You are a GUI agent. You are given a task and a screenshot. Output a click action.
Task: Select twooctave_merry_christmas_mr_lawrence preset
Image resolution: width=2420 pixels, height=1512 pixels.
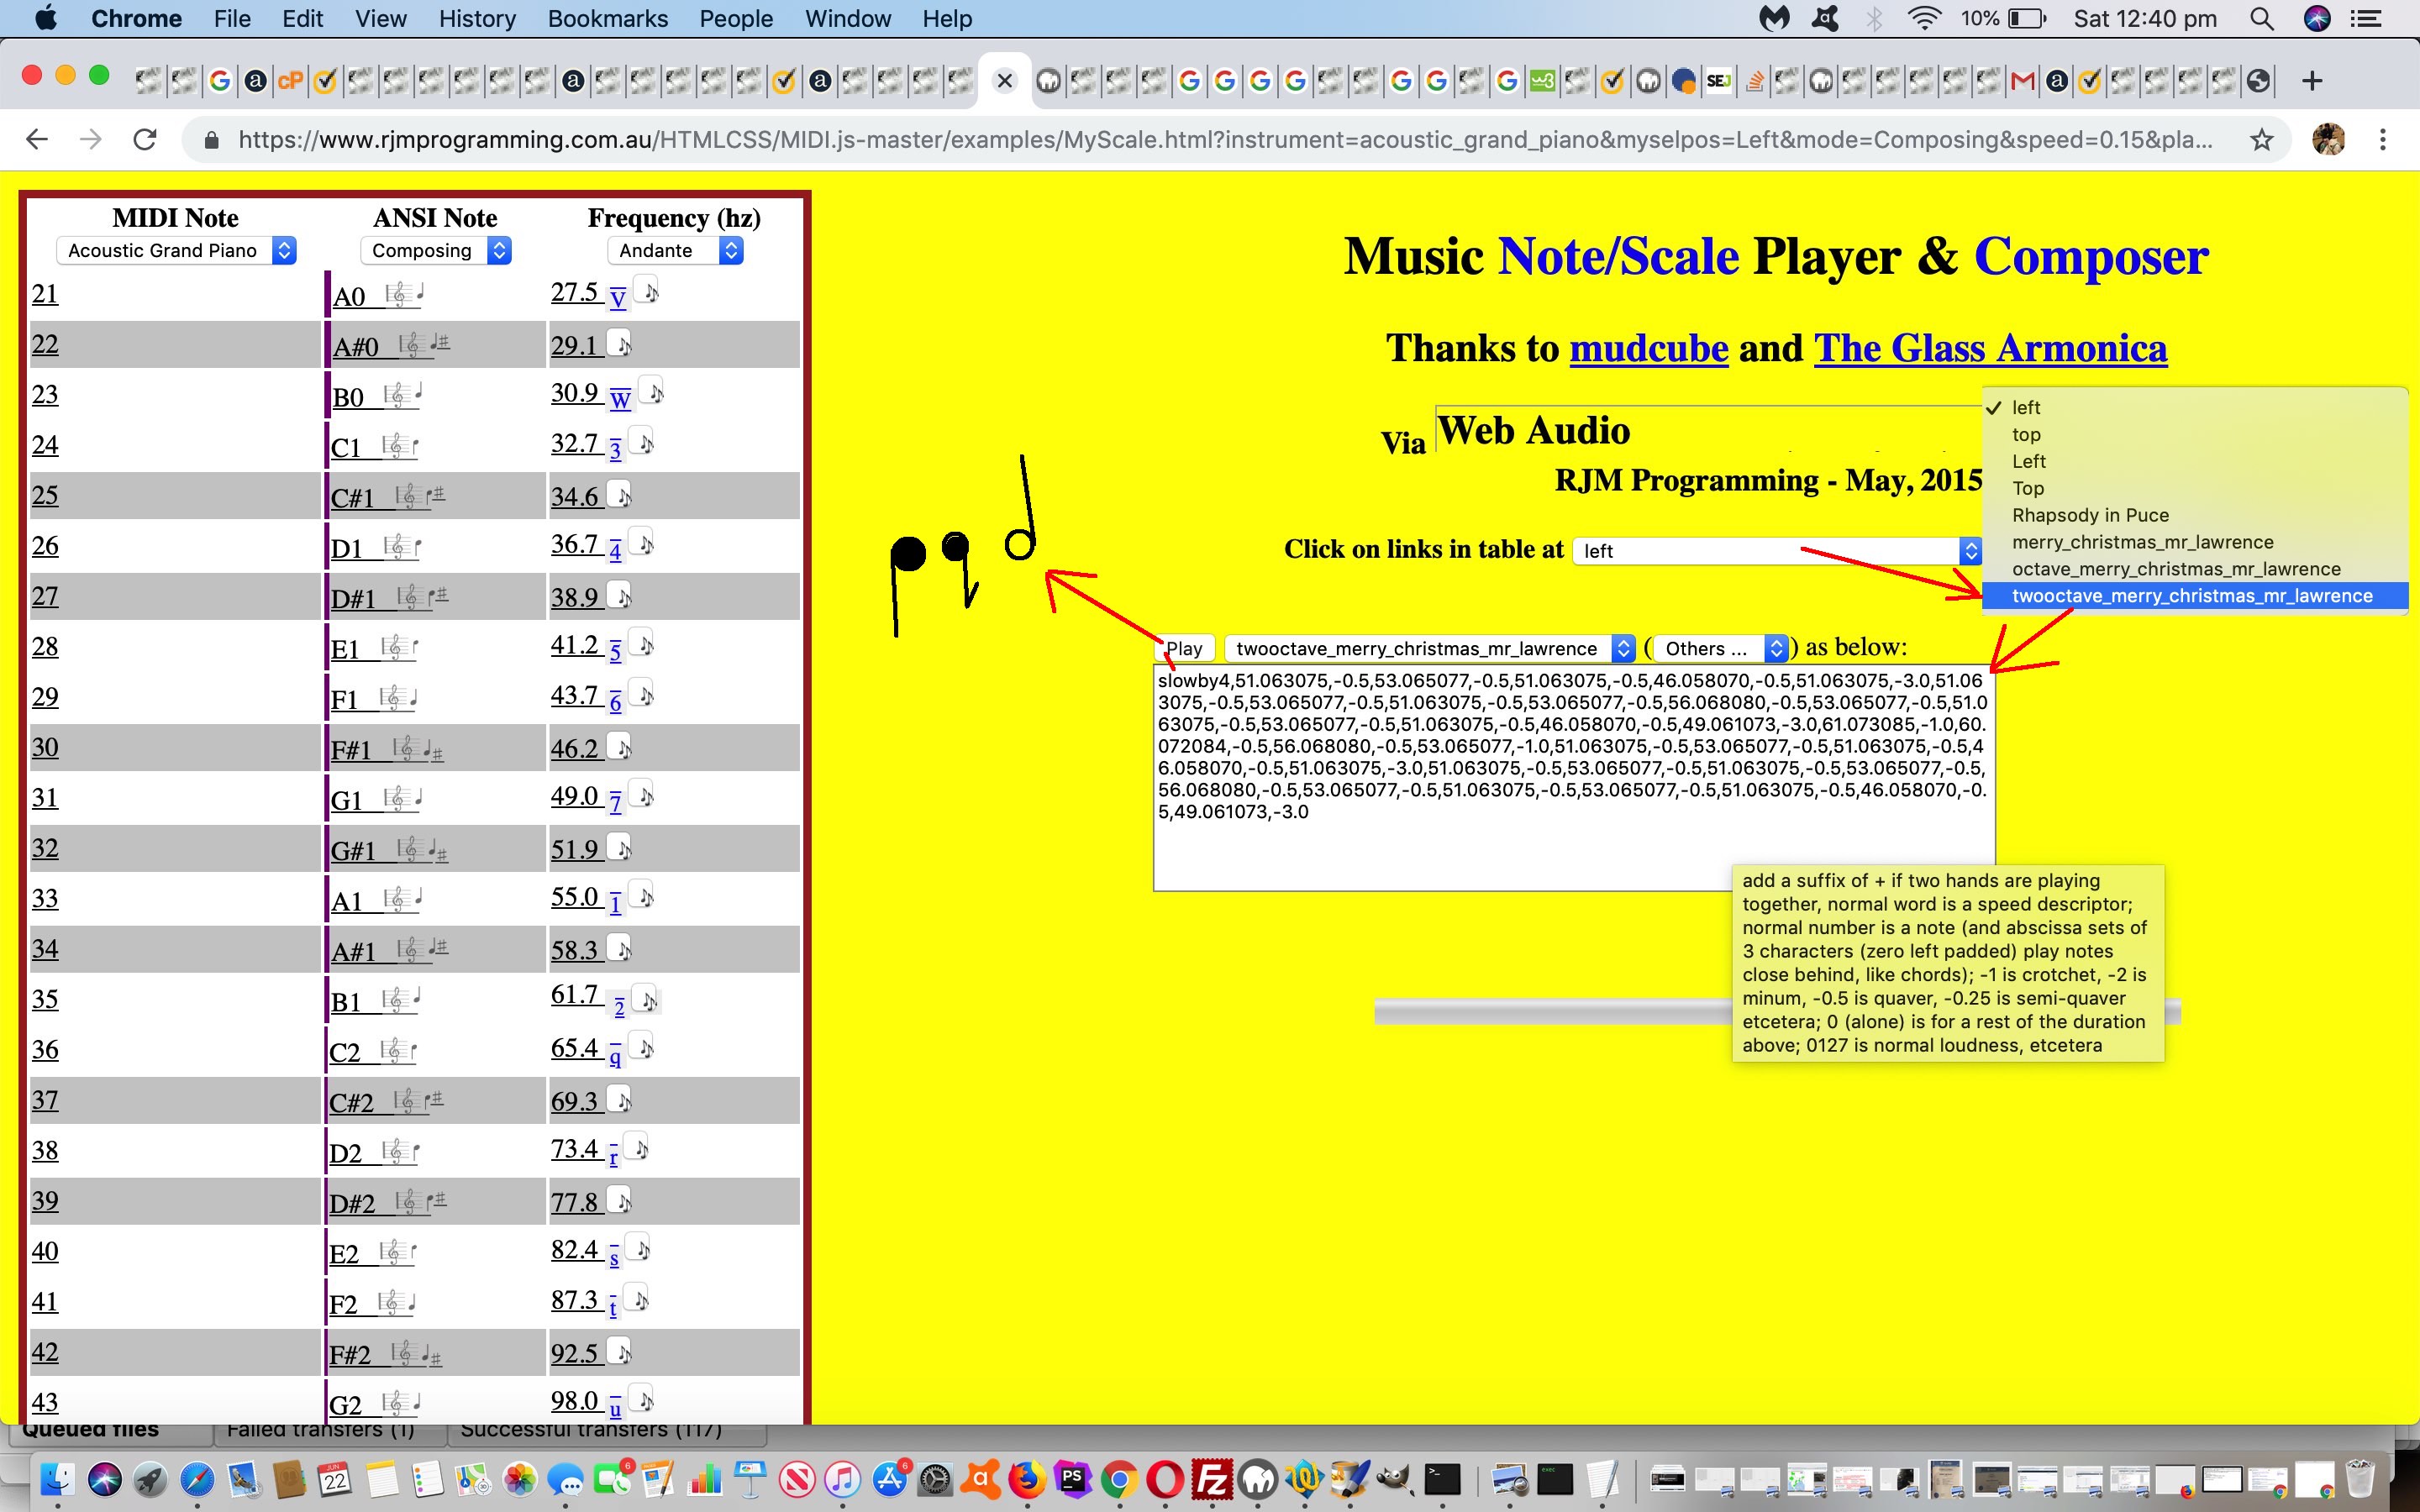tap(2191, 594)
